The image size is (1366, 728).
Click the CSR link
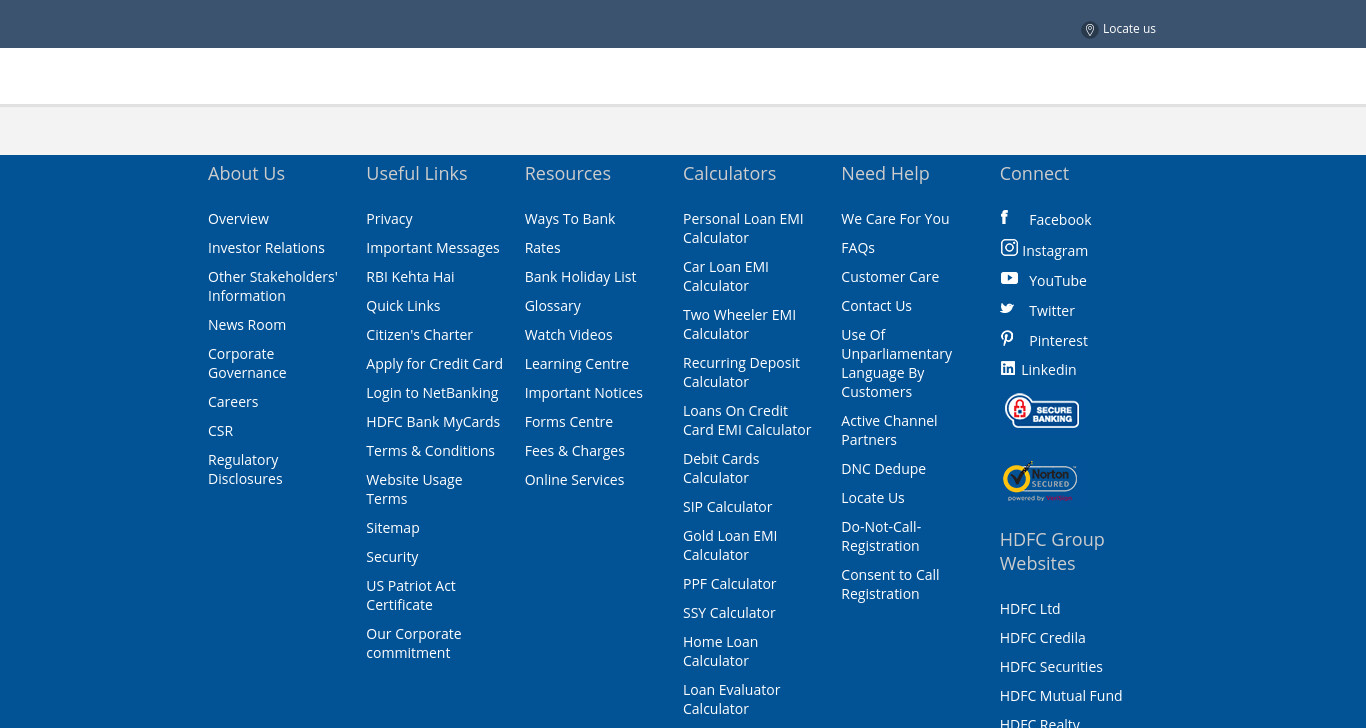[220, 431]
